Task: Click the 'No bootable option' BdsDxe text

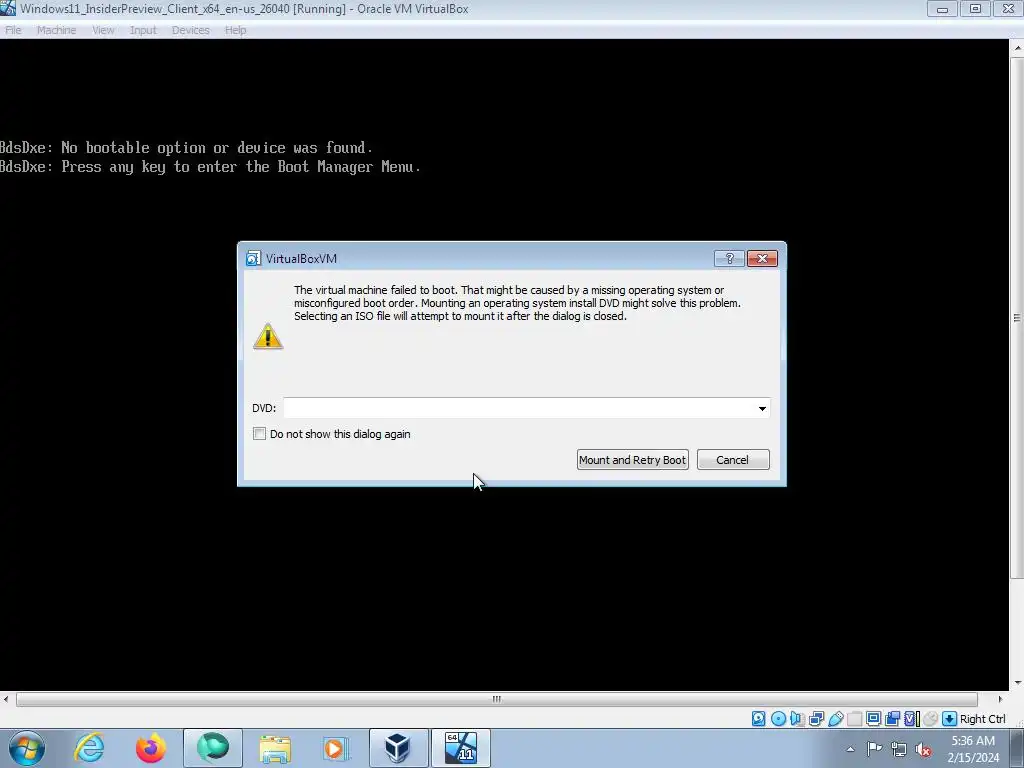Action: tap(186, 148)
